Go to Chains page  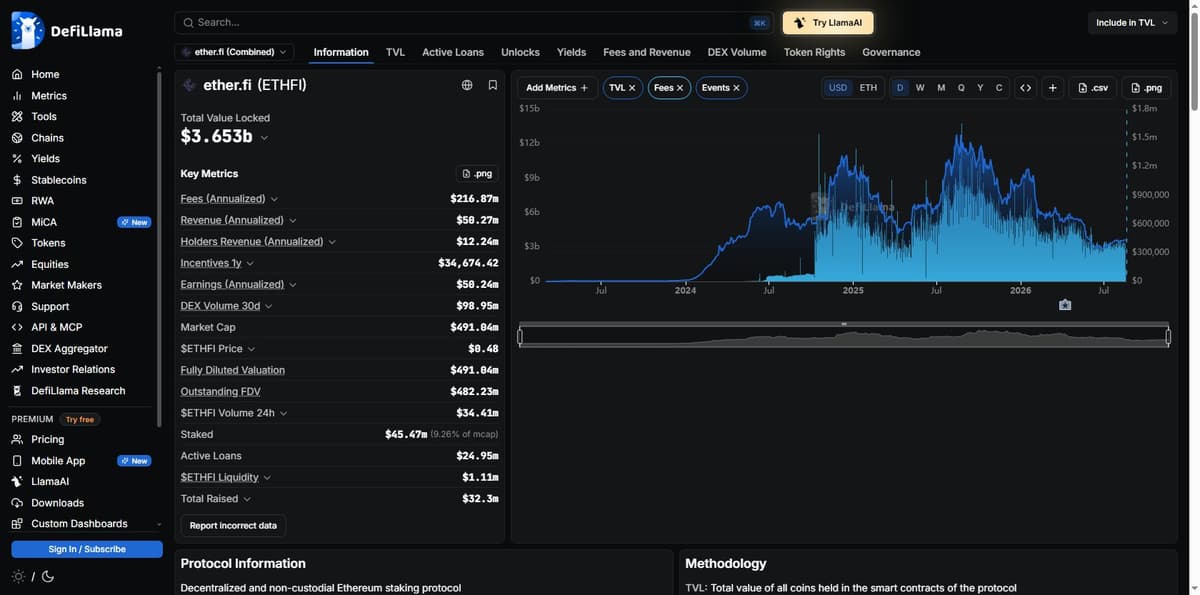pyautogui.click(x=47, y=138)
